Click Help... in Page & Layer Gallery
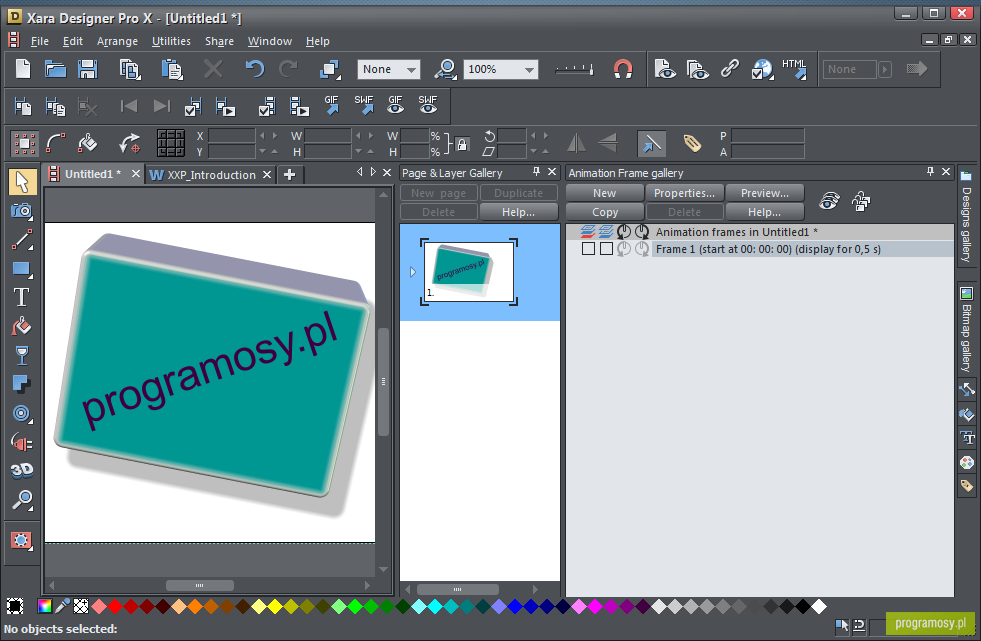Image resolution: width=981 pixels, height=641 pixels. pyautogui.click(x=518, y=212)
